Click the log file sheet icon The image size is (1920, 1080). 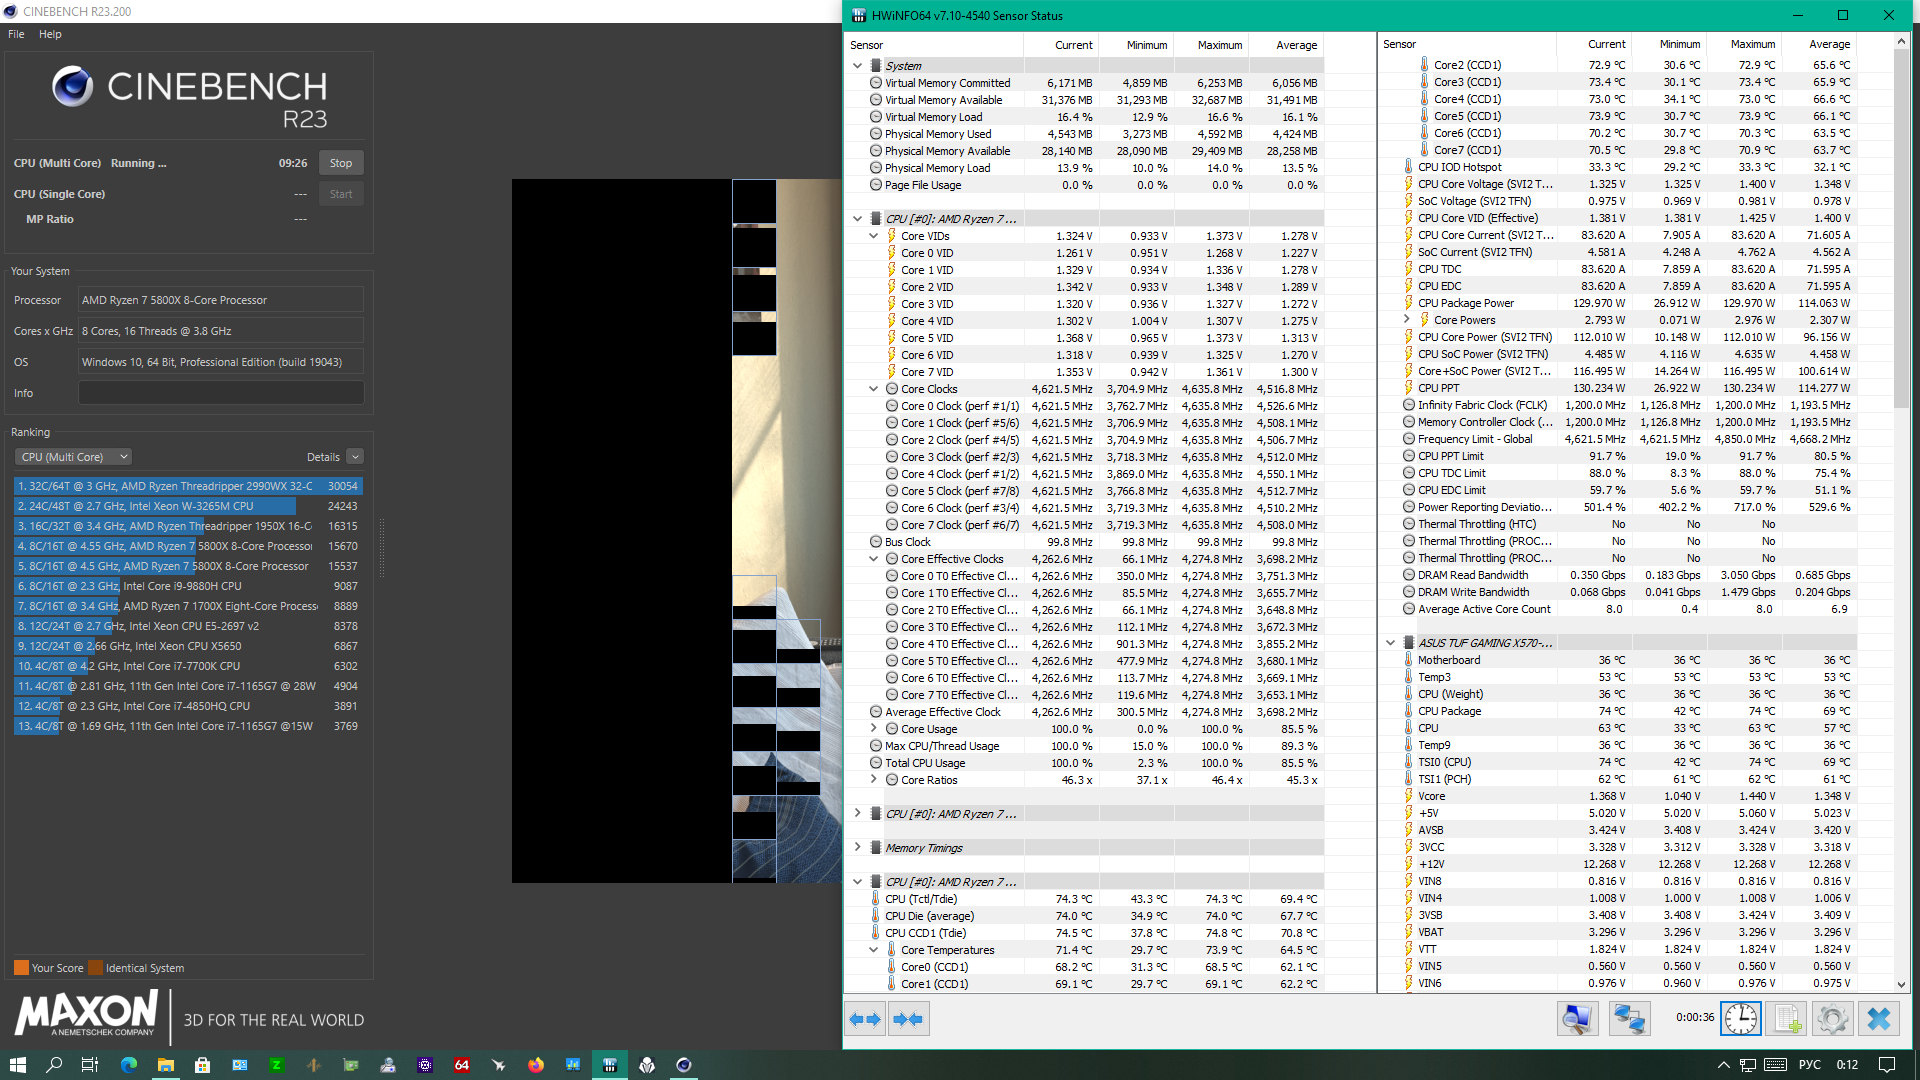coord(1788,1019)
